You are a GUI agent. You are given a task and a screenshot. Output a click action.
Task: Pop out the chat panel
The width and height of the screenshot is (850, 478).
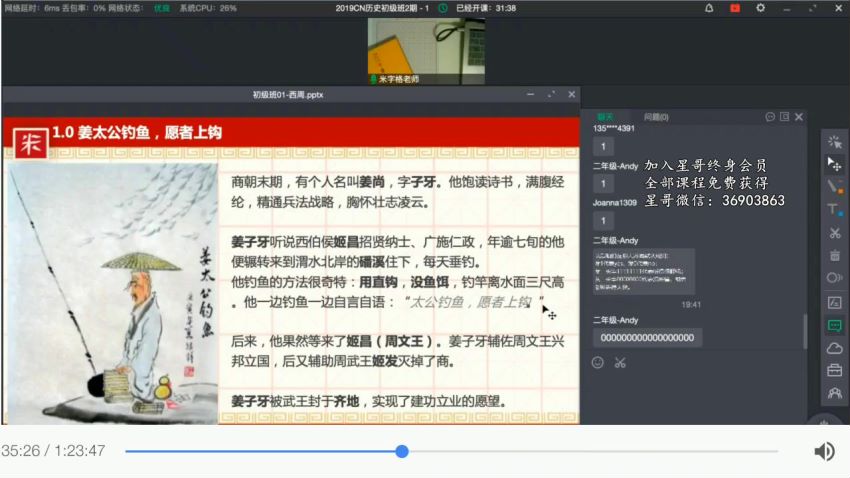click(784, 117)
